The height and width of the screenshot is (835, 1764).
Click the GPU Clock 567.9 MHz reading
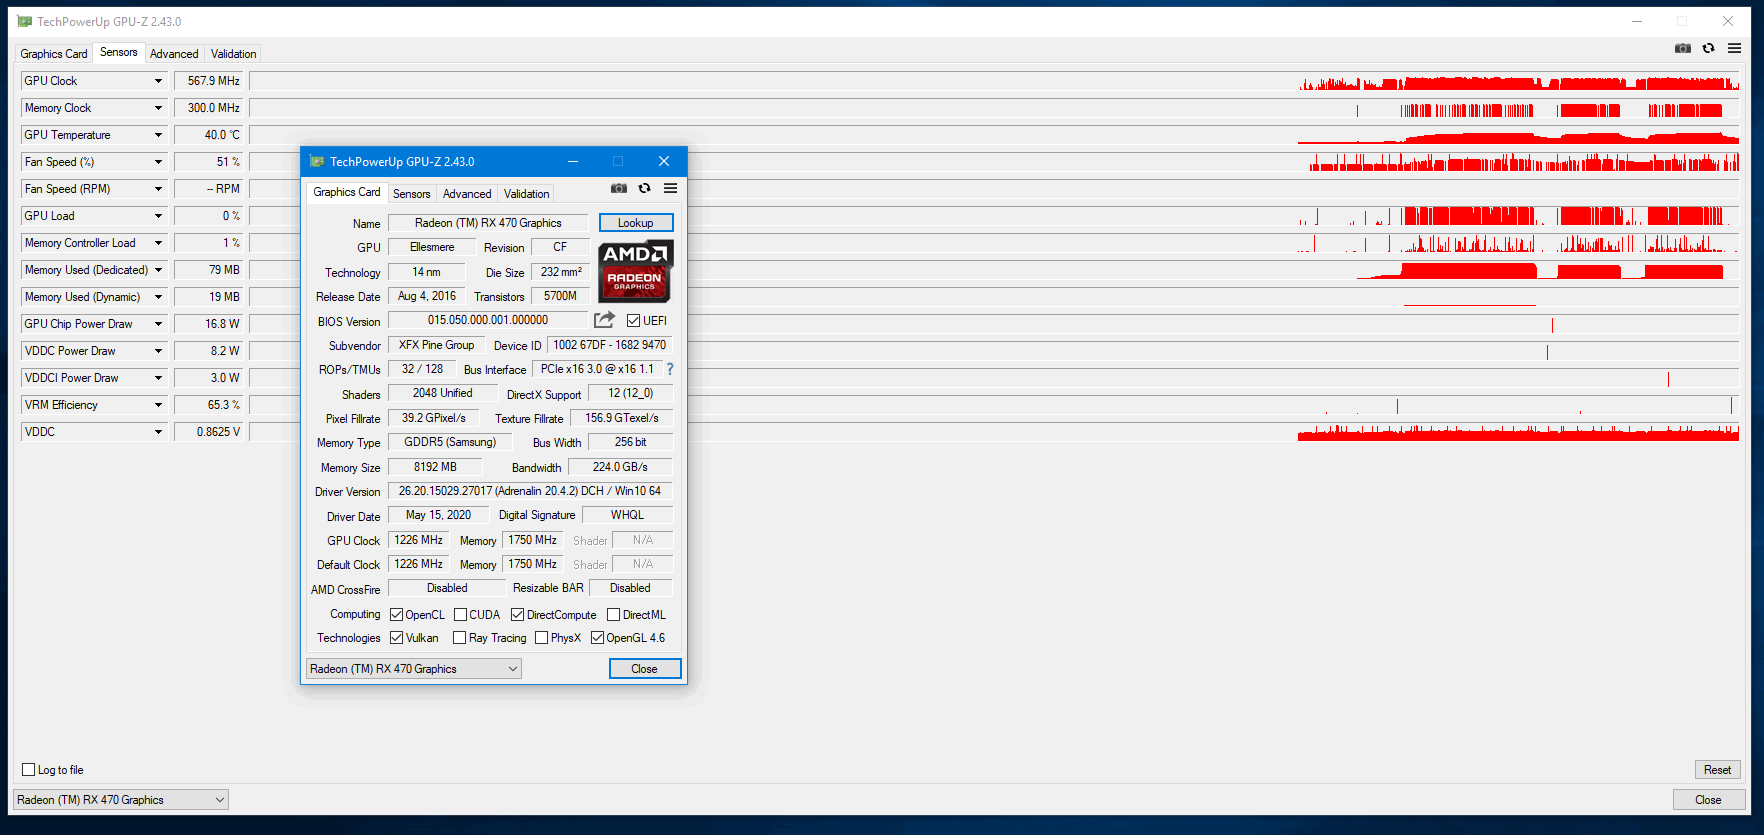tap(208, 81)
